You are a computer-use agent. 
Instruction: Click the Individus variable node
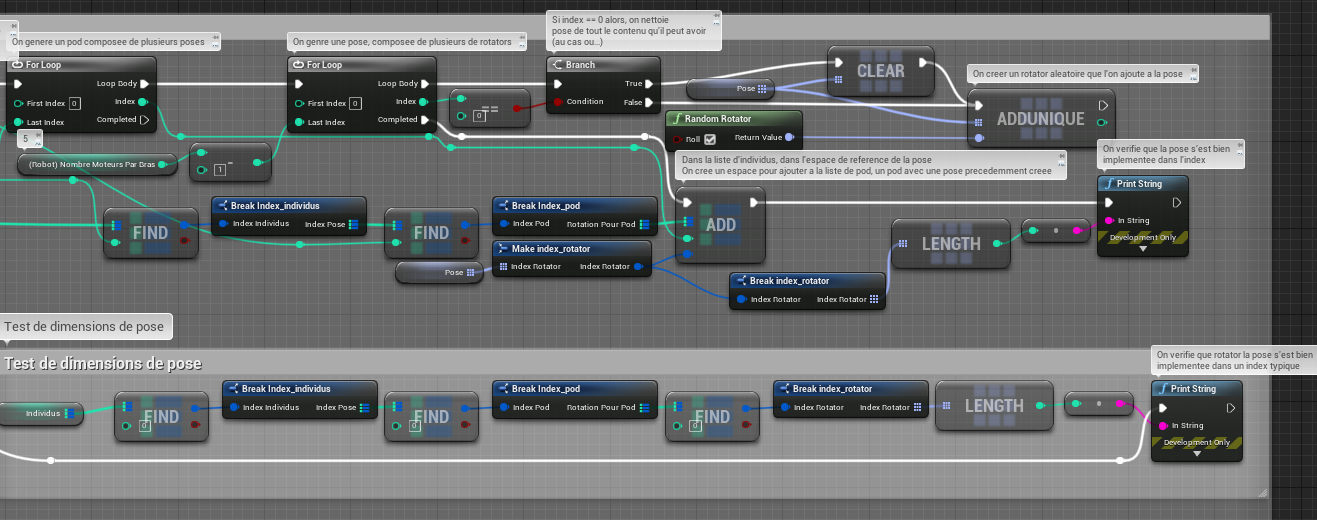(x=42, y=413)
